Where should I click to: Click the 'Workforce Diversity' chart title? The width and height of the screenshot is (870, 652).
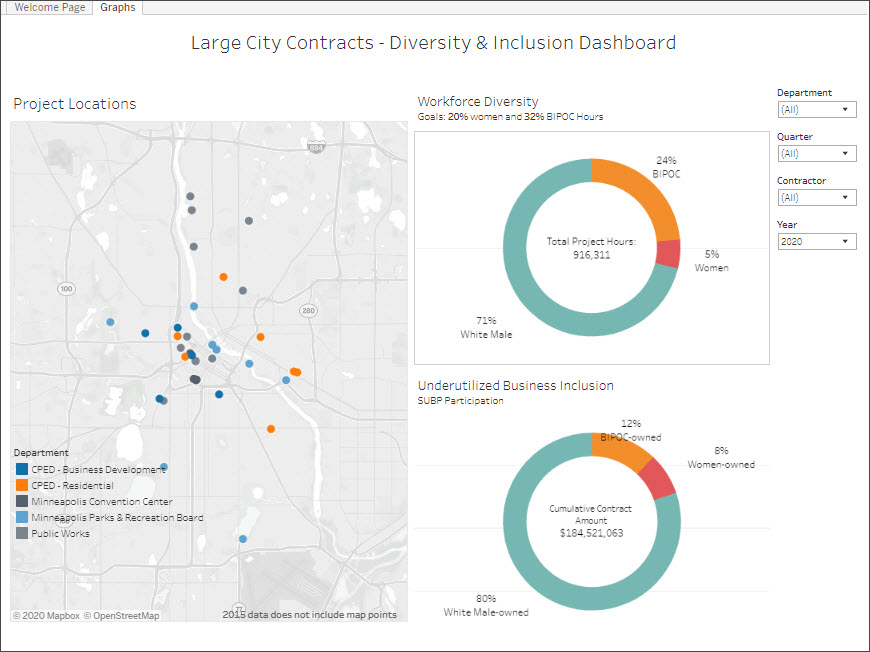coord(478,102)
